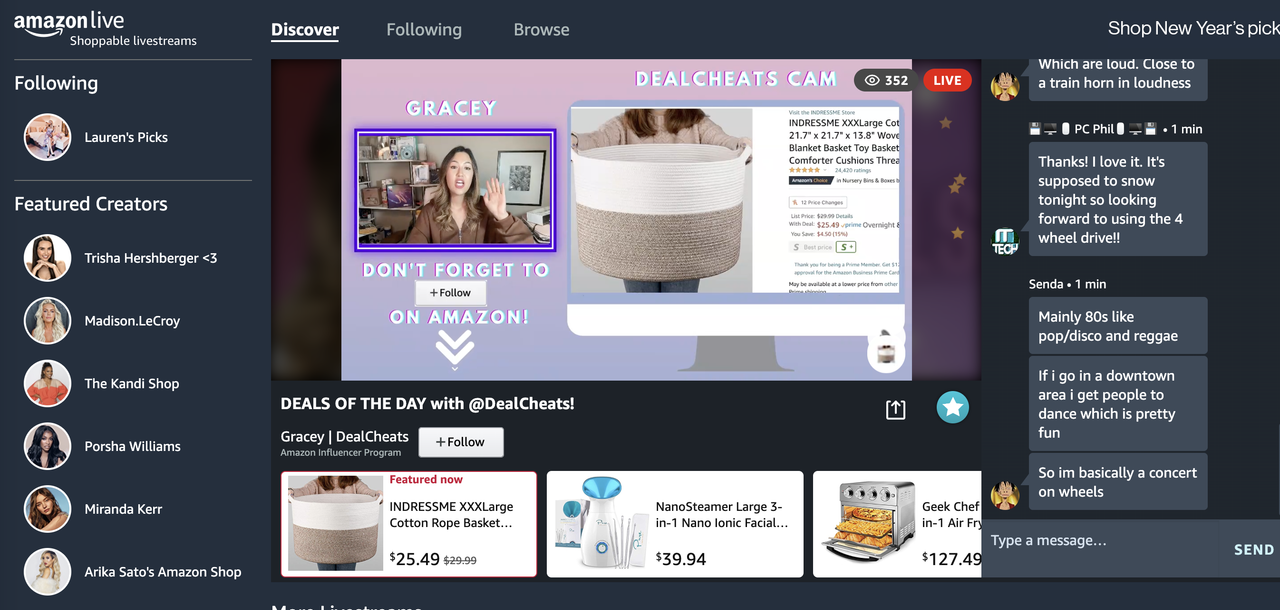Switch to the Following tab
The image size is (1280, 610).
tap(424, 29)
